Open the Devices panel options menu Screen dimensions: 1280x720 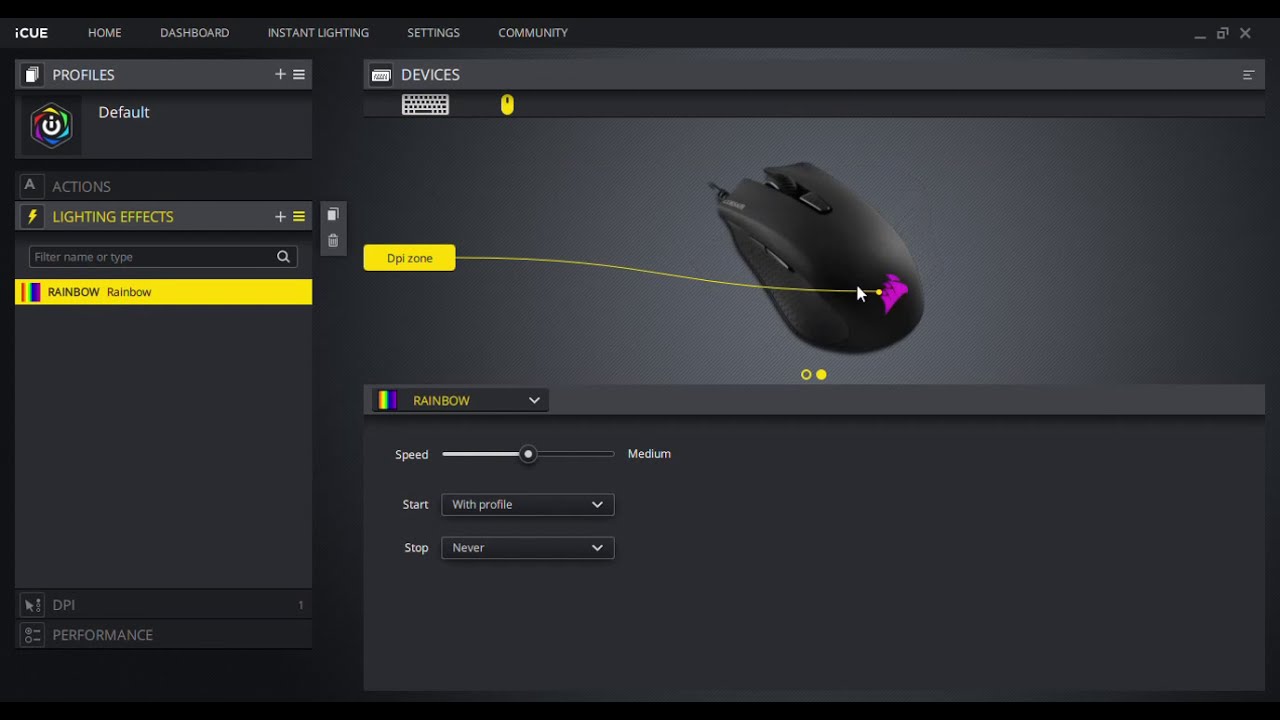tap(1248, 75)
